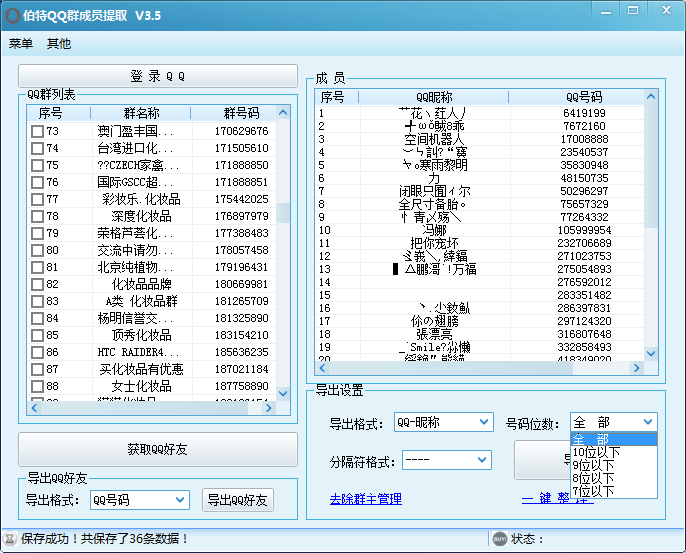Click the BUY icon in status bar
The height and width of the screenshot is (553, 686).
click(499, 539)
